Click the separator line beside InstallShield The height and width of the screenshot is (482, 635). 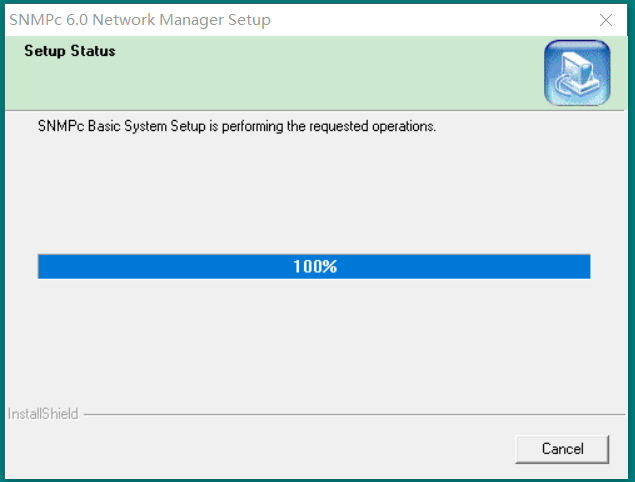[350, 414]
